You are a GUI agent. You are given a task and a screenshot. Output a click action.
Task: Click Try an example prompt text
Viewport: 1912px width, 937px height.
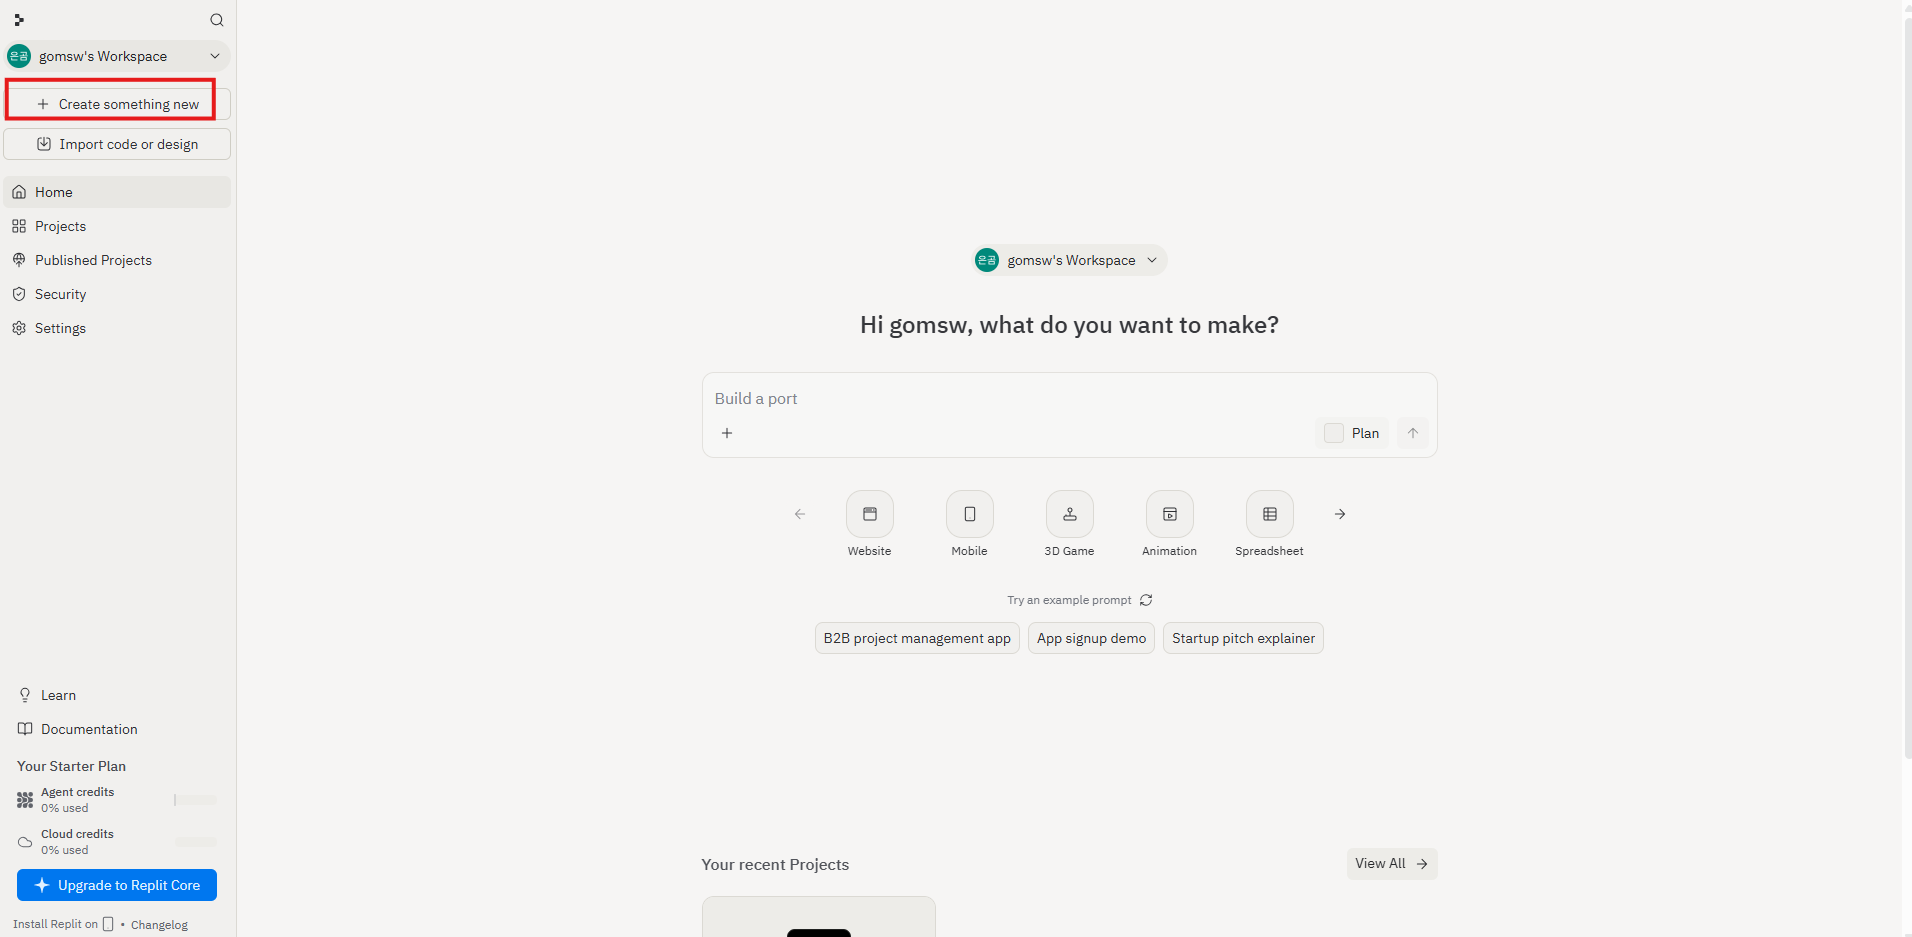(x=1069, y=600)
